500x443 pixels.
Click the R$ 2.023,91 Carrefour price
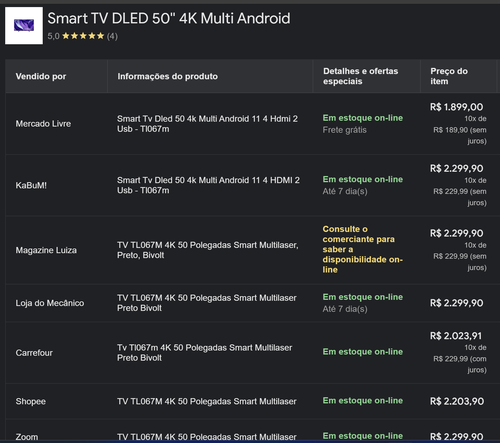click(456, 336)
